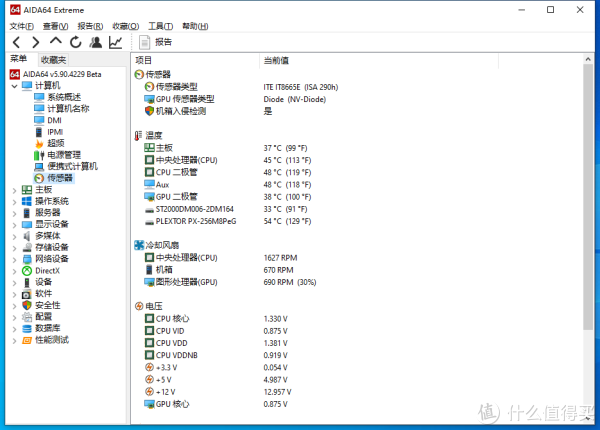
Task: Select the +12 V voltage row
Action: click(218, 392)
